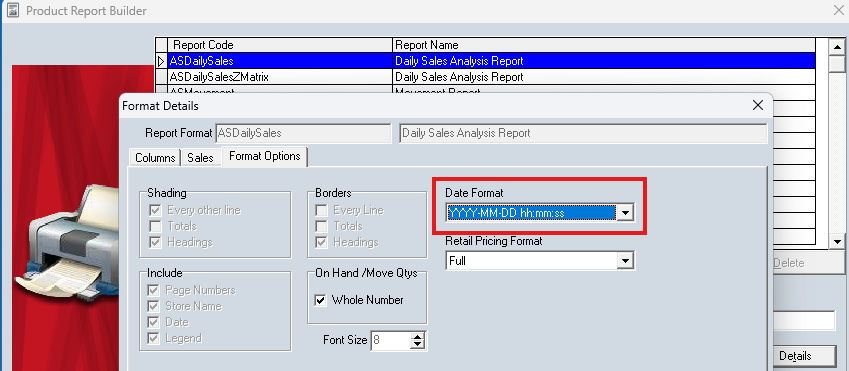Image resolution: width=849 pixels, height=371 pixels.
Task: Click the report list scrollbar down arrow
Action: (837, 242)
